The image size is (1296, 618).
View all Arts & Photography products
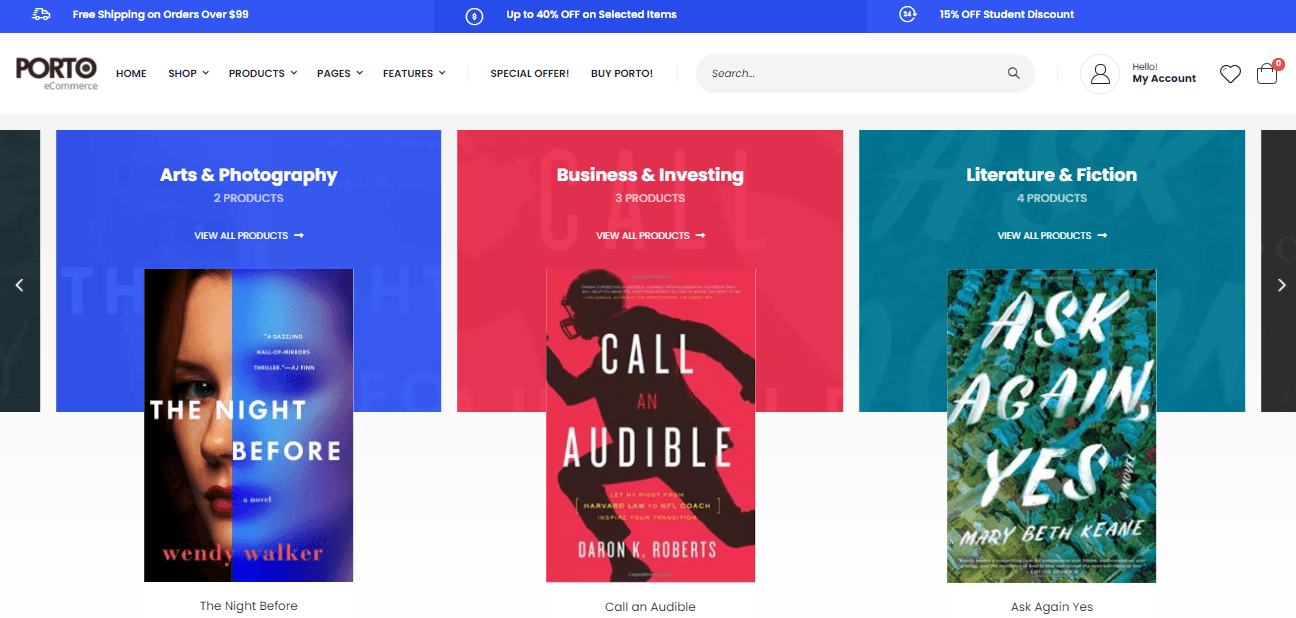point(248,236)
